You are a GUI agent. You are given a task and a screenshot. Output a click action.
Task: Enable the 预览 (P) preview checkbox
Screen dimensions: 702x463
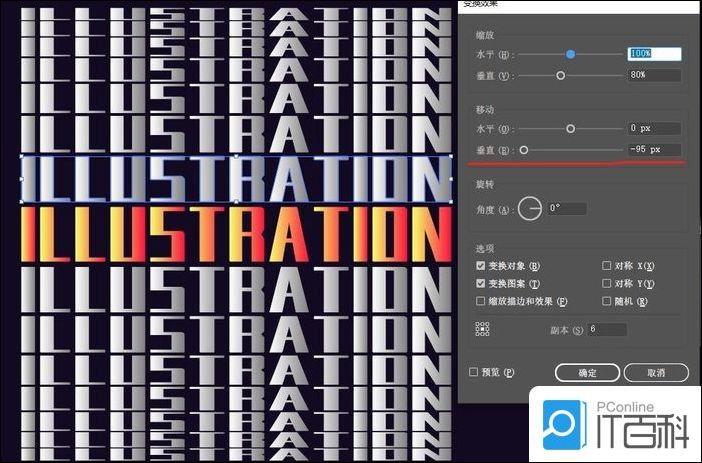(473, 372)
